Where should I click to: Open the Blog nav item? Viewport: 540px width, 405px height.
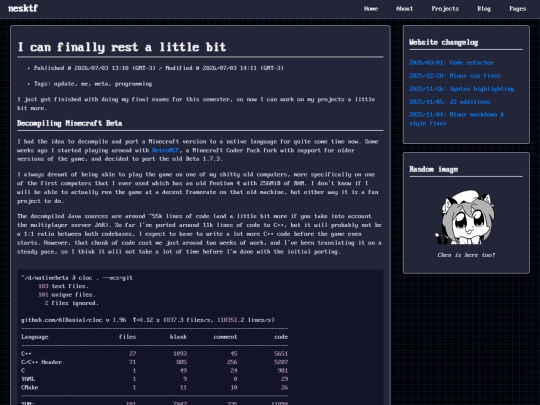484,9
